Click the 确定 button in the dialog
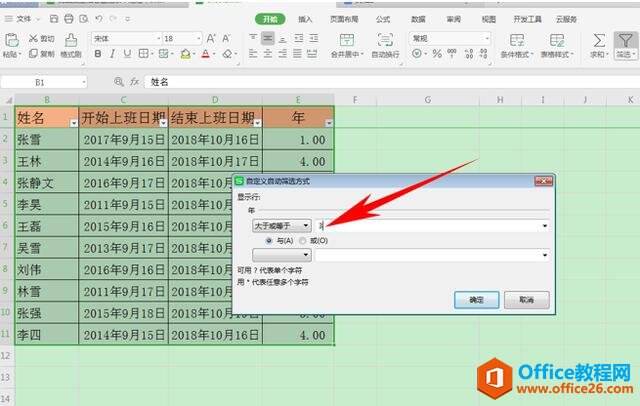Screen dimensions: 640x406 pyautogui.click(x=476, y=299)
